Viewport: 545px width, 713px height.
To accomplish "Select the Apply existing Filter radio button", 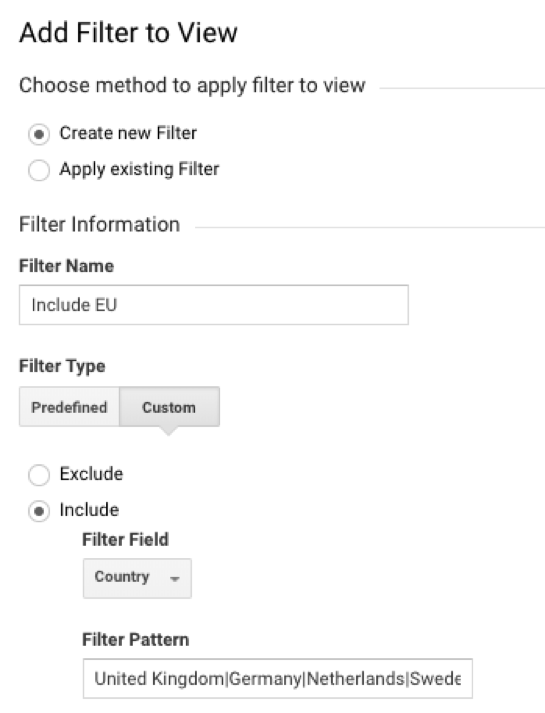I will [x=39, y=171].
